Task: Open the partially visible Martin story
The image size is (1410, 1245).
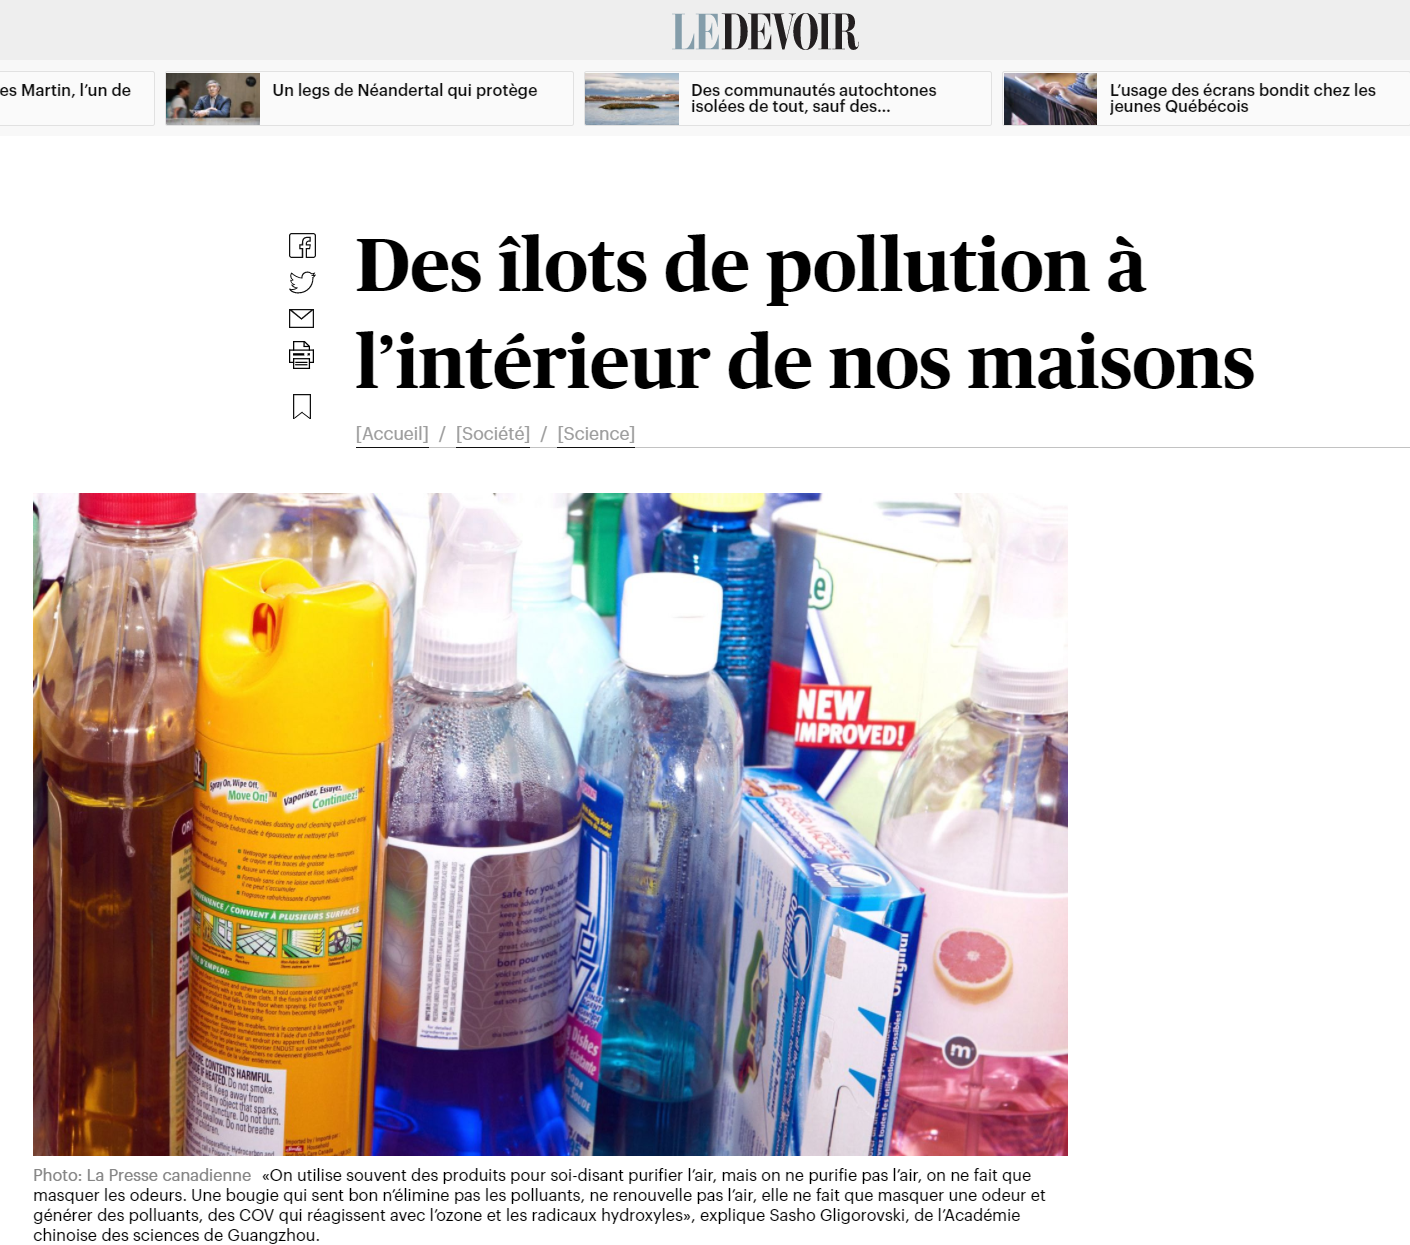Action: point(65,90)
